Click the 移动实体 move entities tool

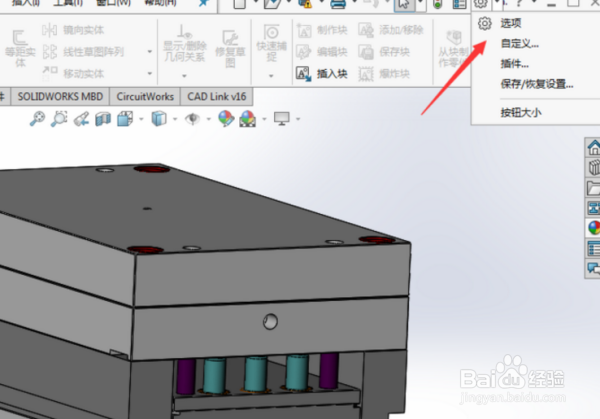tap(73, 73)
